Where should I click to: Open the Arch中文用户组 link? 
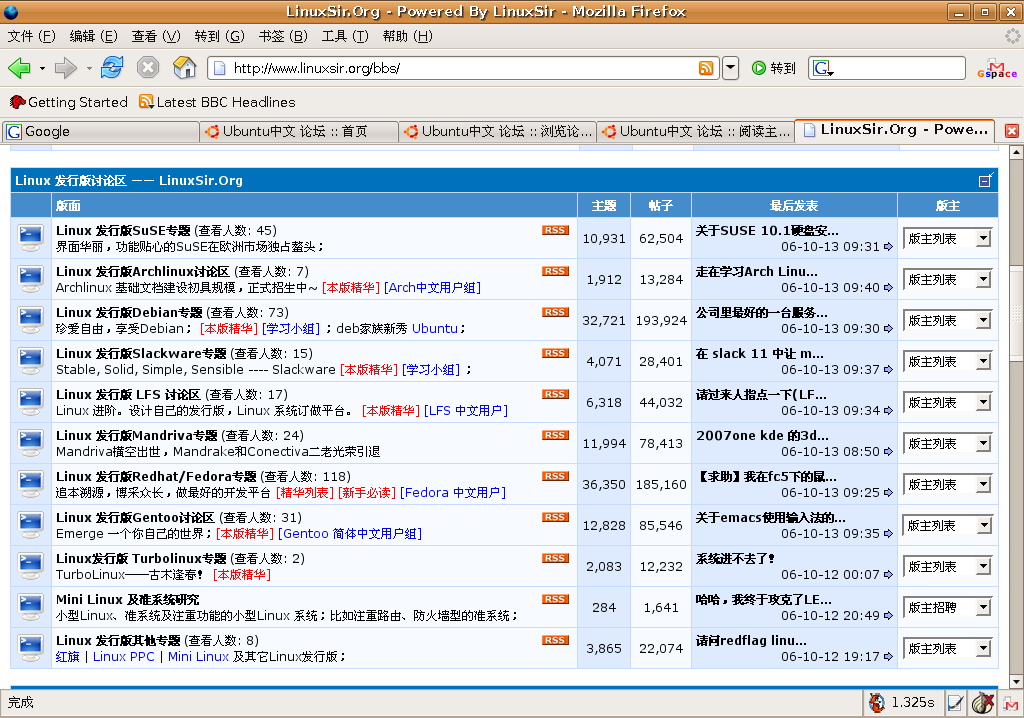[432, 287]
